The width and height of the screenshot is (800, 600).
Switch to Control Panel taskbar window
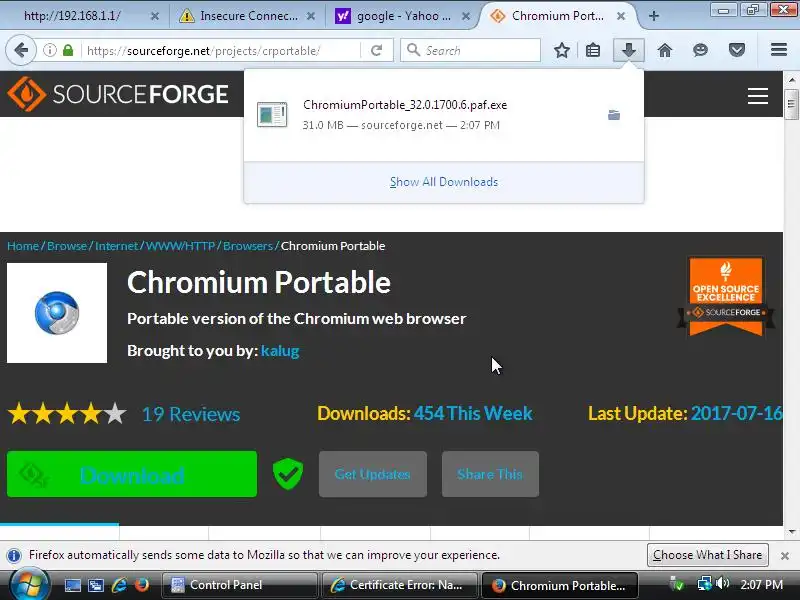pos(239,585)
